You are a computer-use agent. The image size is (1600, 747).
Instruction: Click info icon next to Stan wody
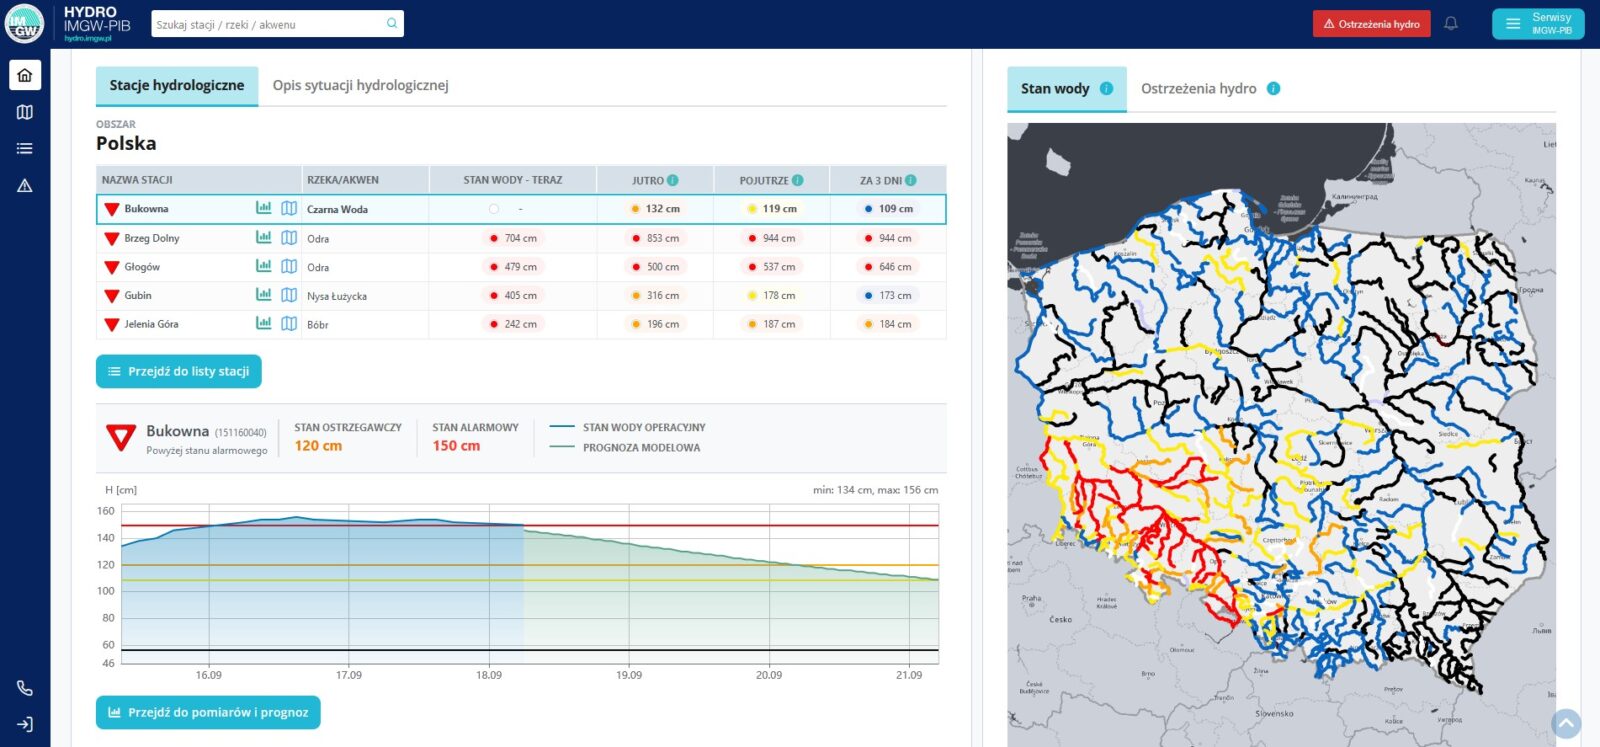(1106, 88)
